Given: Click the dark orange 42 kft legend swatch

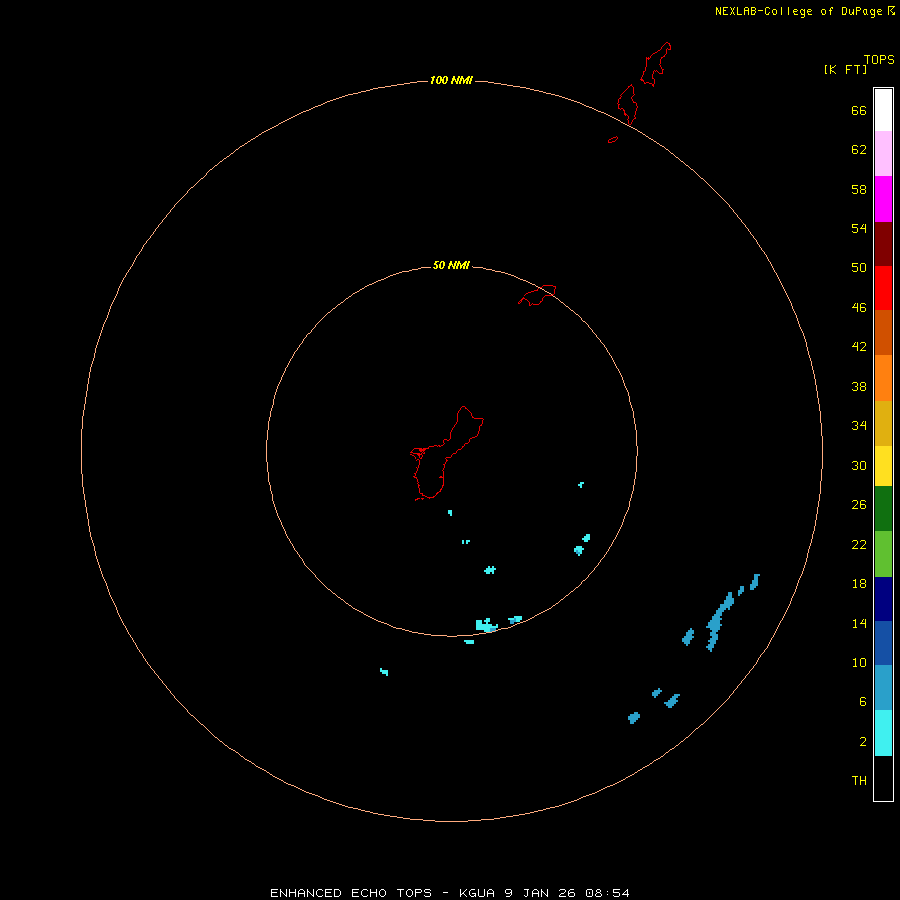Looking at the screenshot, I should click(x=883, y=333).
